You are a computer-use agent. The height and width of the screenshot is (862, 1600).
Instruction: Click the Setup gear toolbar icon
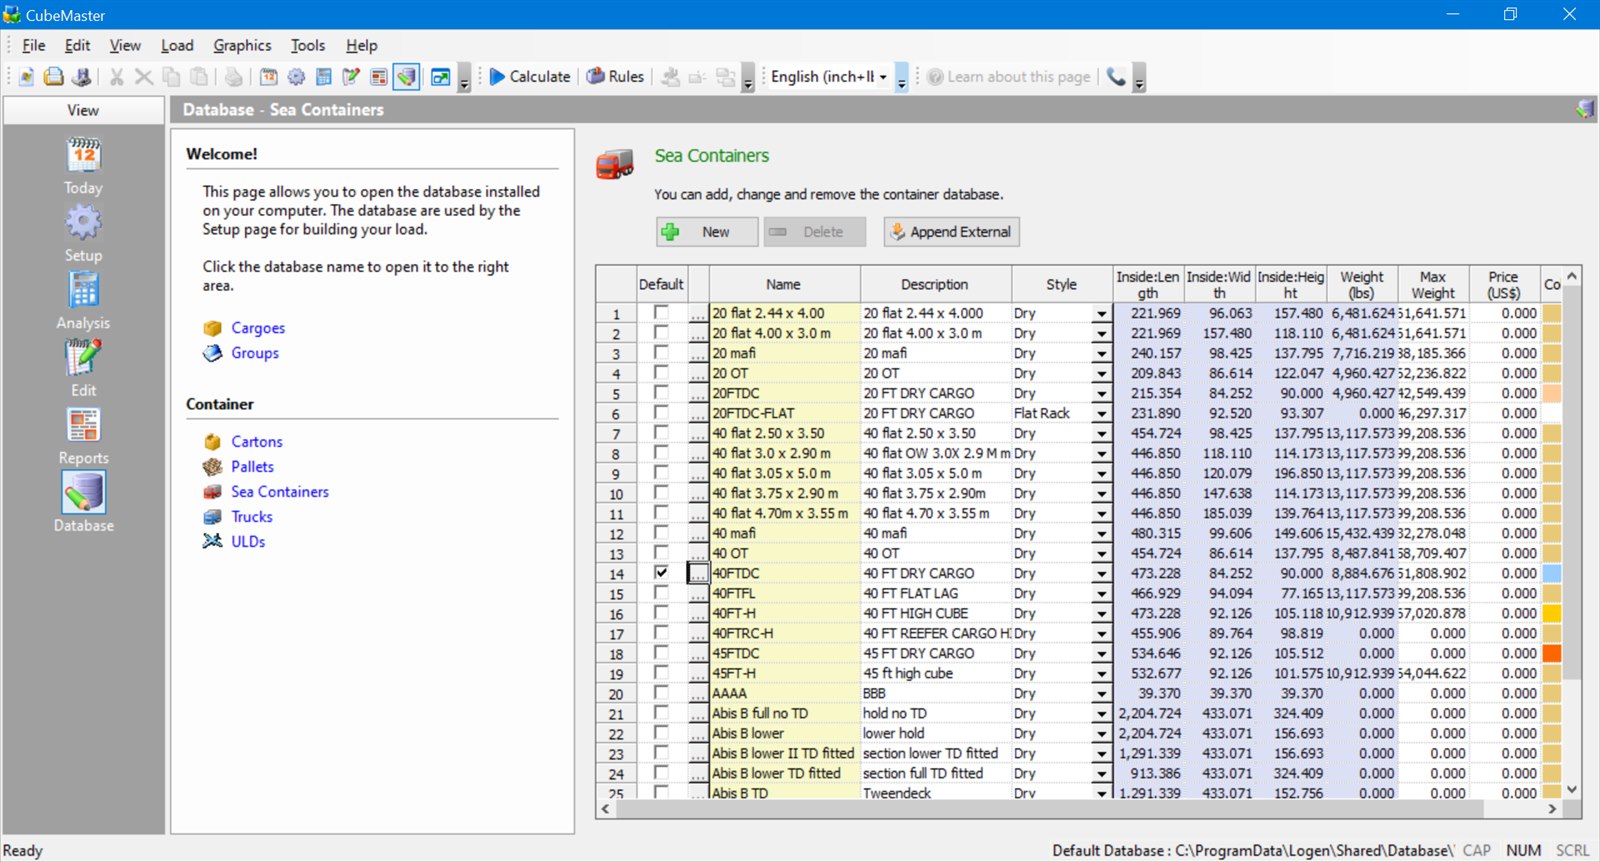[x=296, y=77]
